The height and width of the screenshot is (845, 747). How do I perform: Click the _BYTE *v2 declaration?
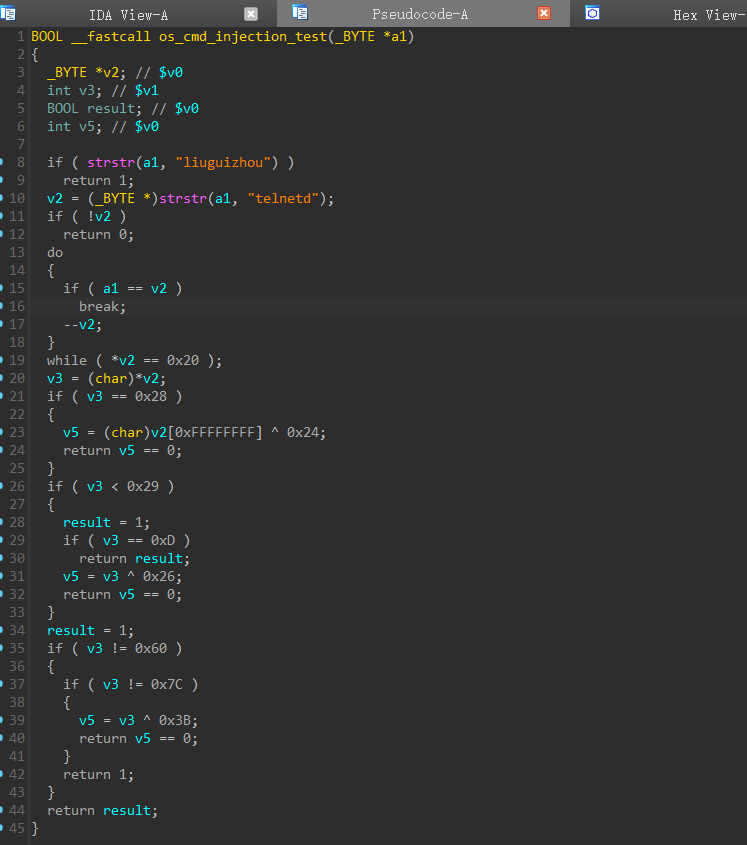pos(86,72)
